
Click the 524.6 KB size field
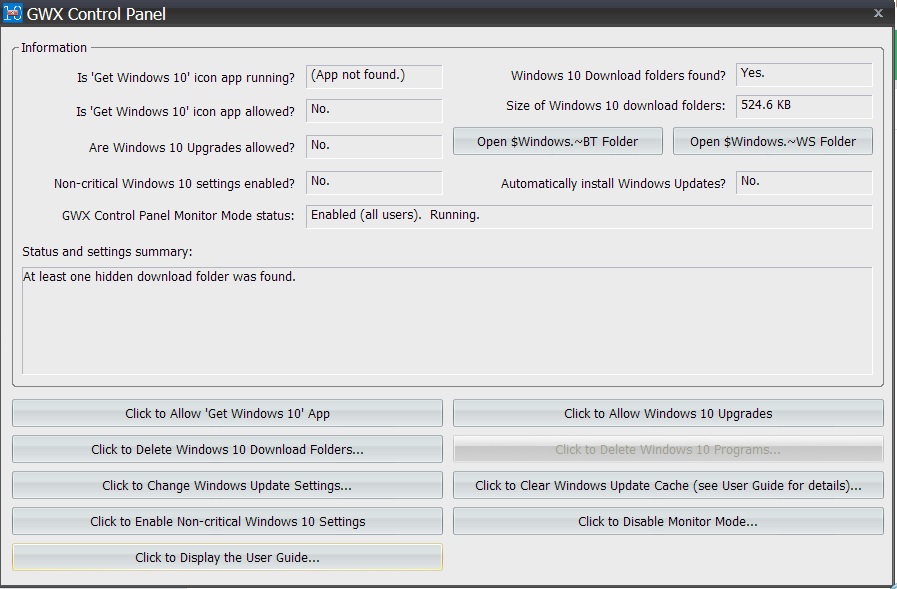point(804,106)
